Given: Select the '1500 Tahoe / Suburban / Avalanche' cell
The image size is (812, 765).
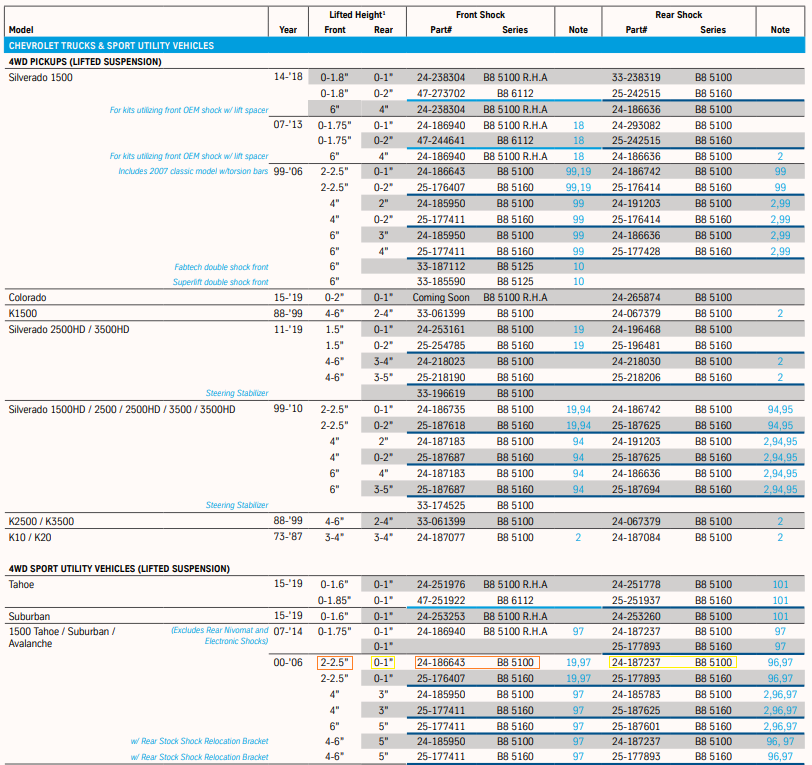Looking at the screenshot, I should pyautogui.click(x=62, y=638).
